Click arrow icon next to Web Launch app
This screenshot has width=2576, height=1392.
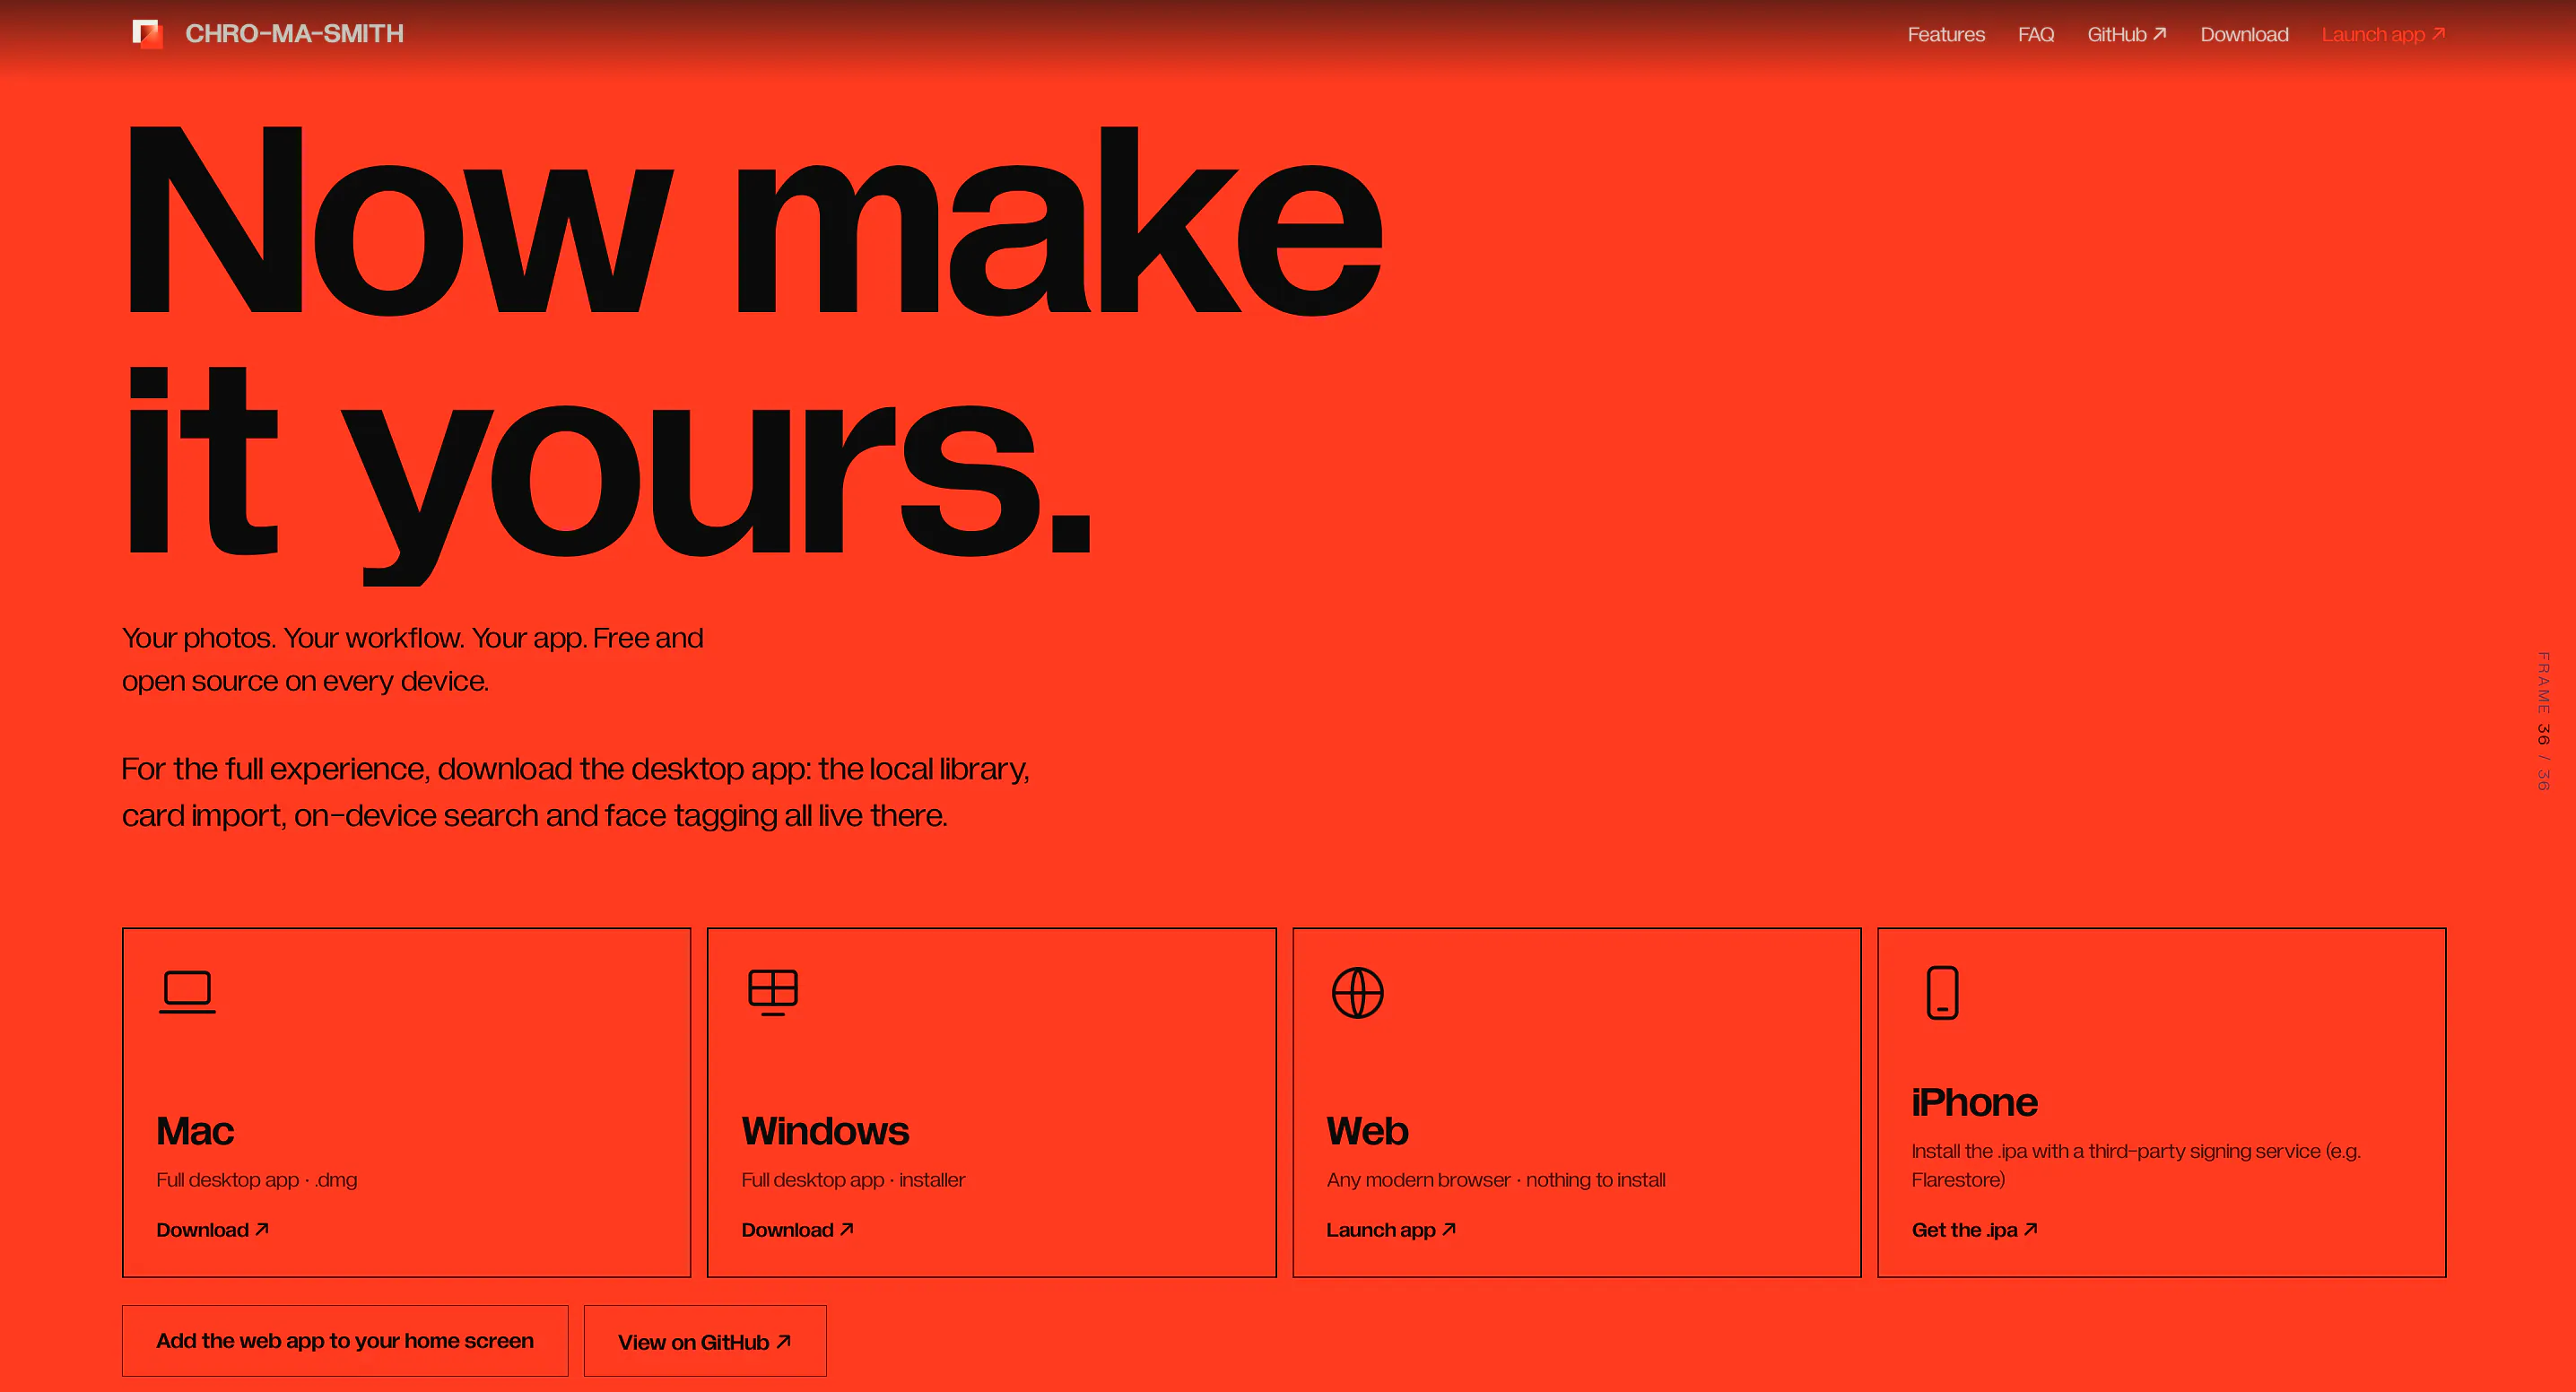click(x=1448, y=1229)
